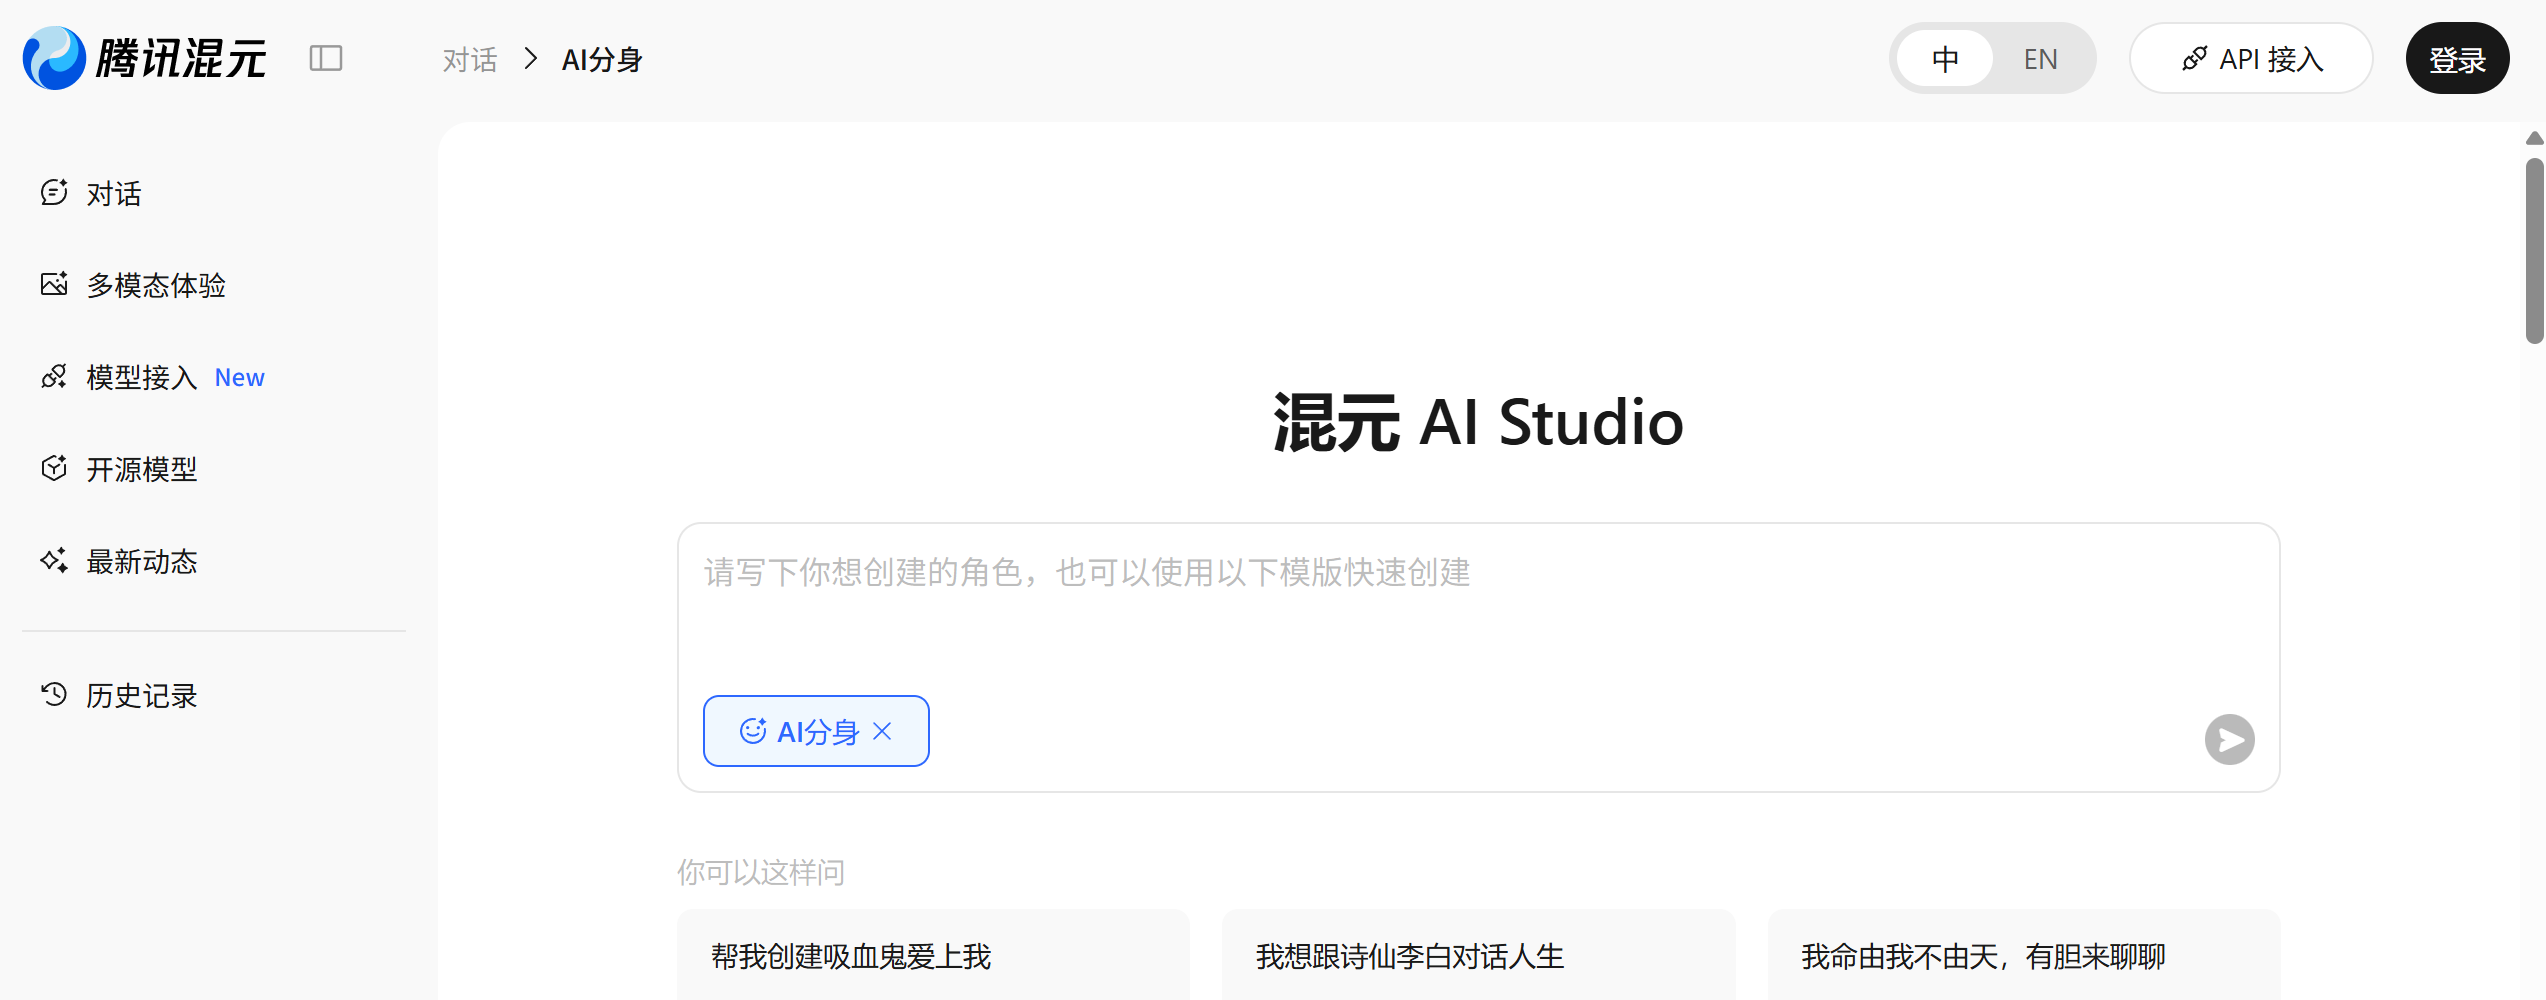Click the 历史记录 clock icon

coord(54,694)
